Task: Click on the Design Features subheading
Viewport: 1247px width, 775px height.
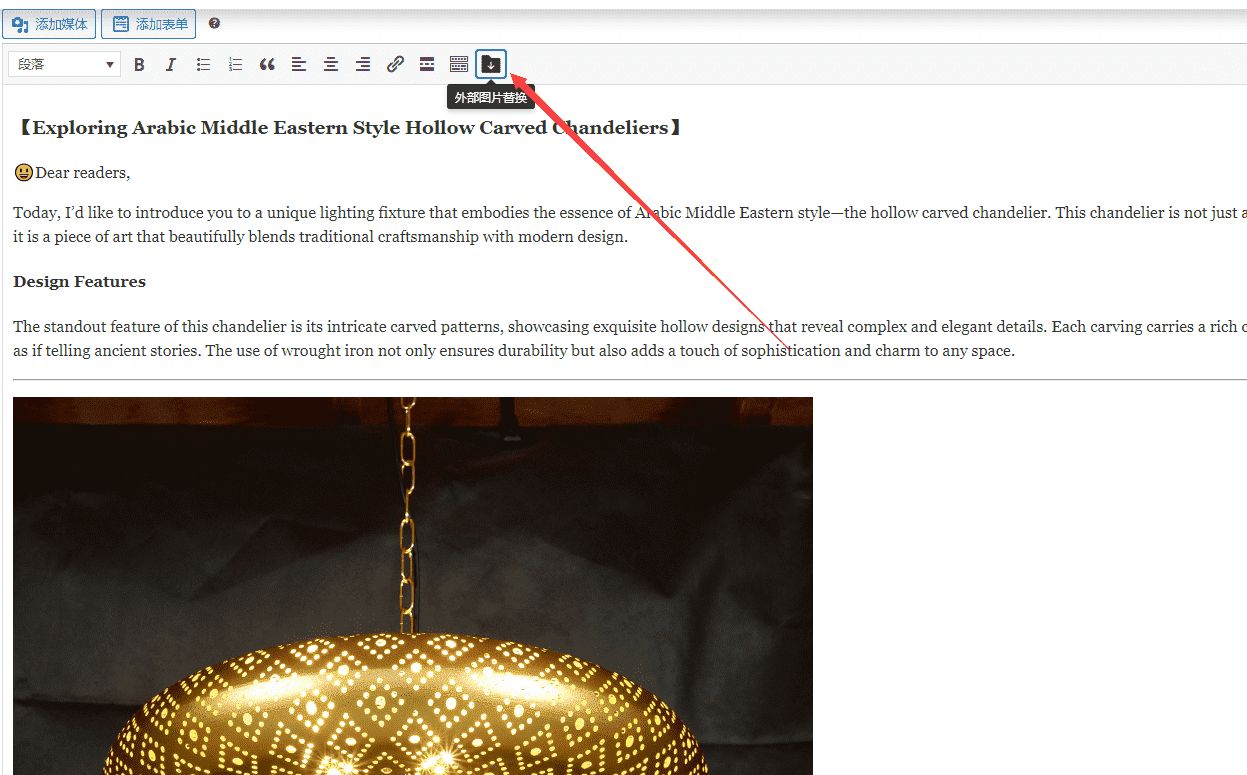Action: 80,282
